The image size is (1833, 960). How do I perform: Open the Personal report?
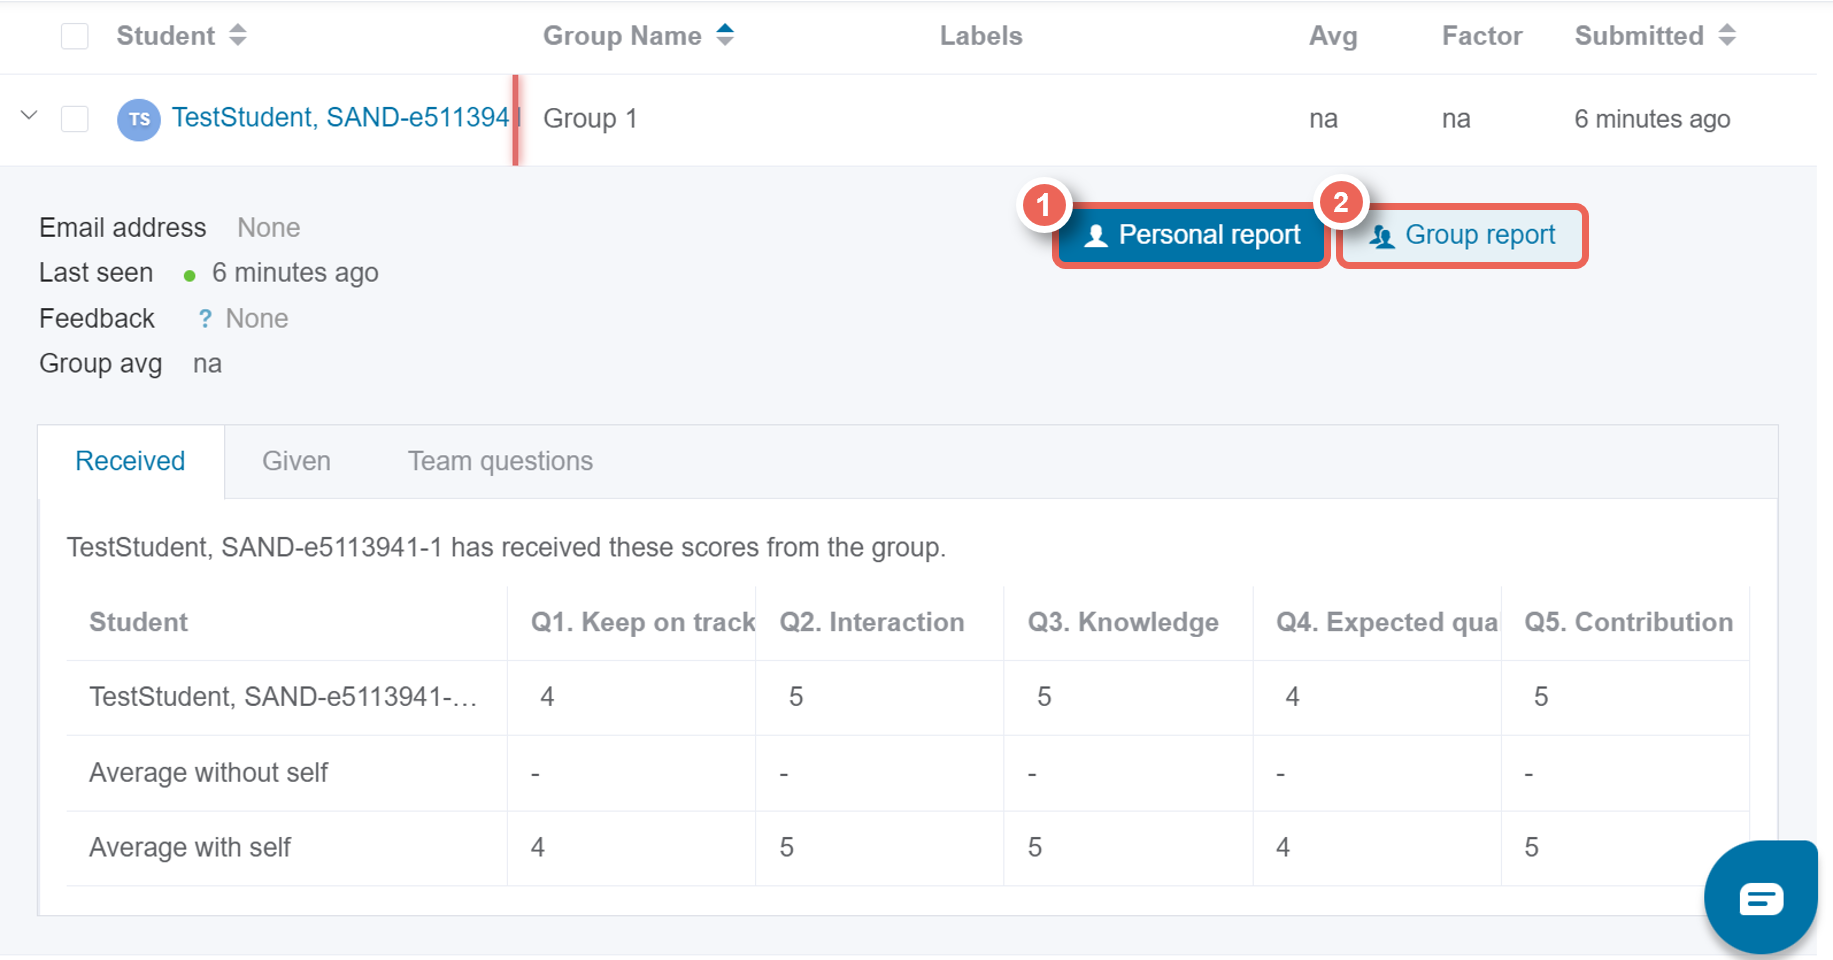coord(1191,235)
